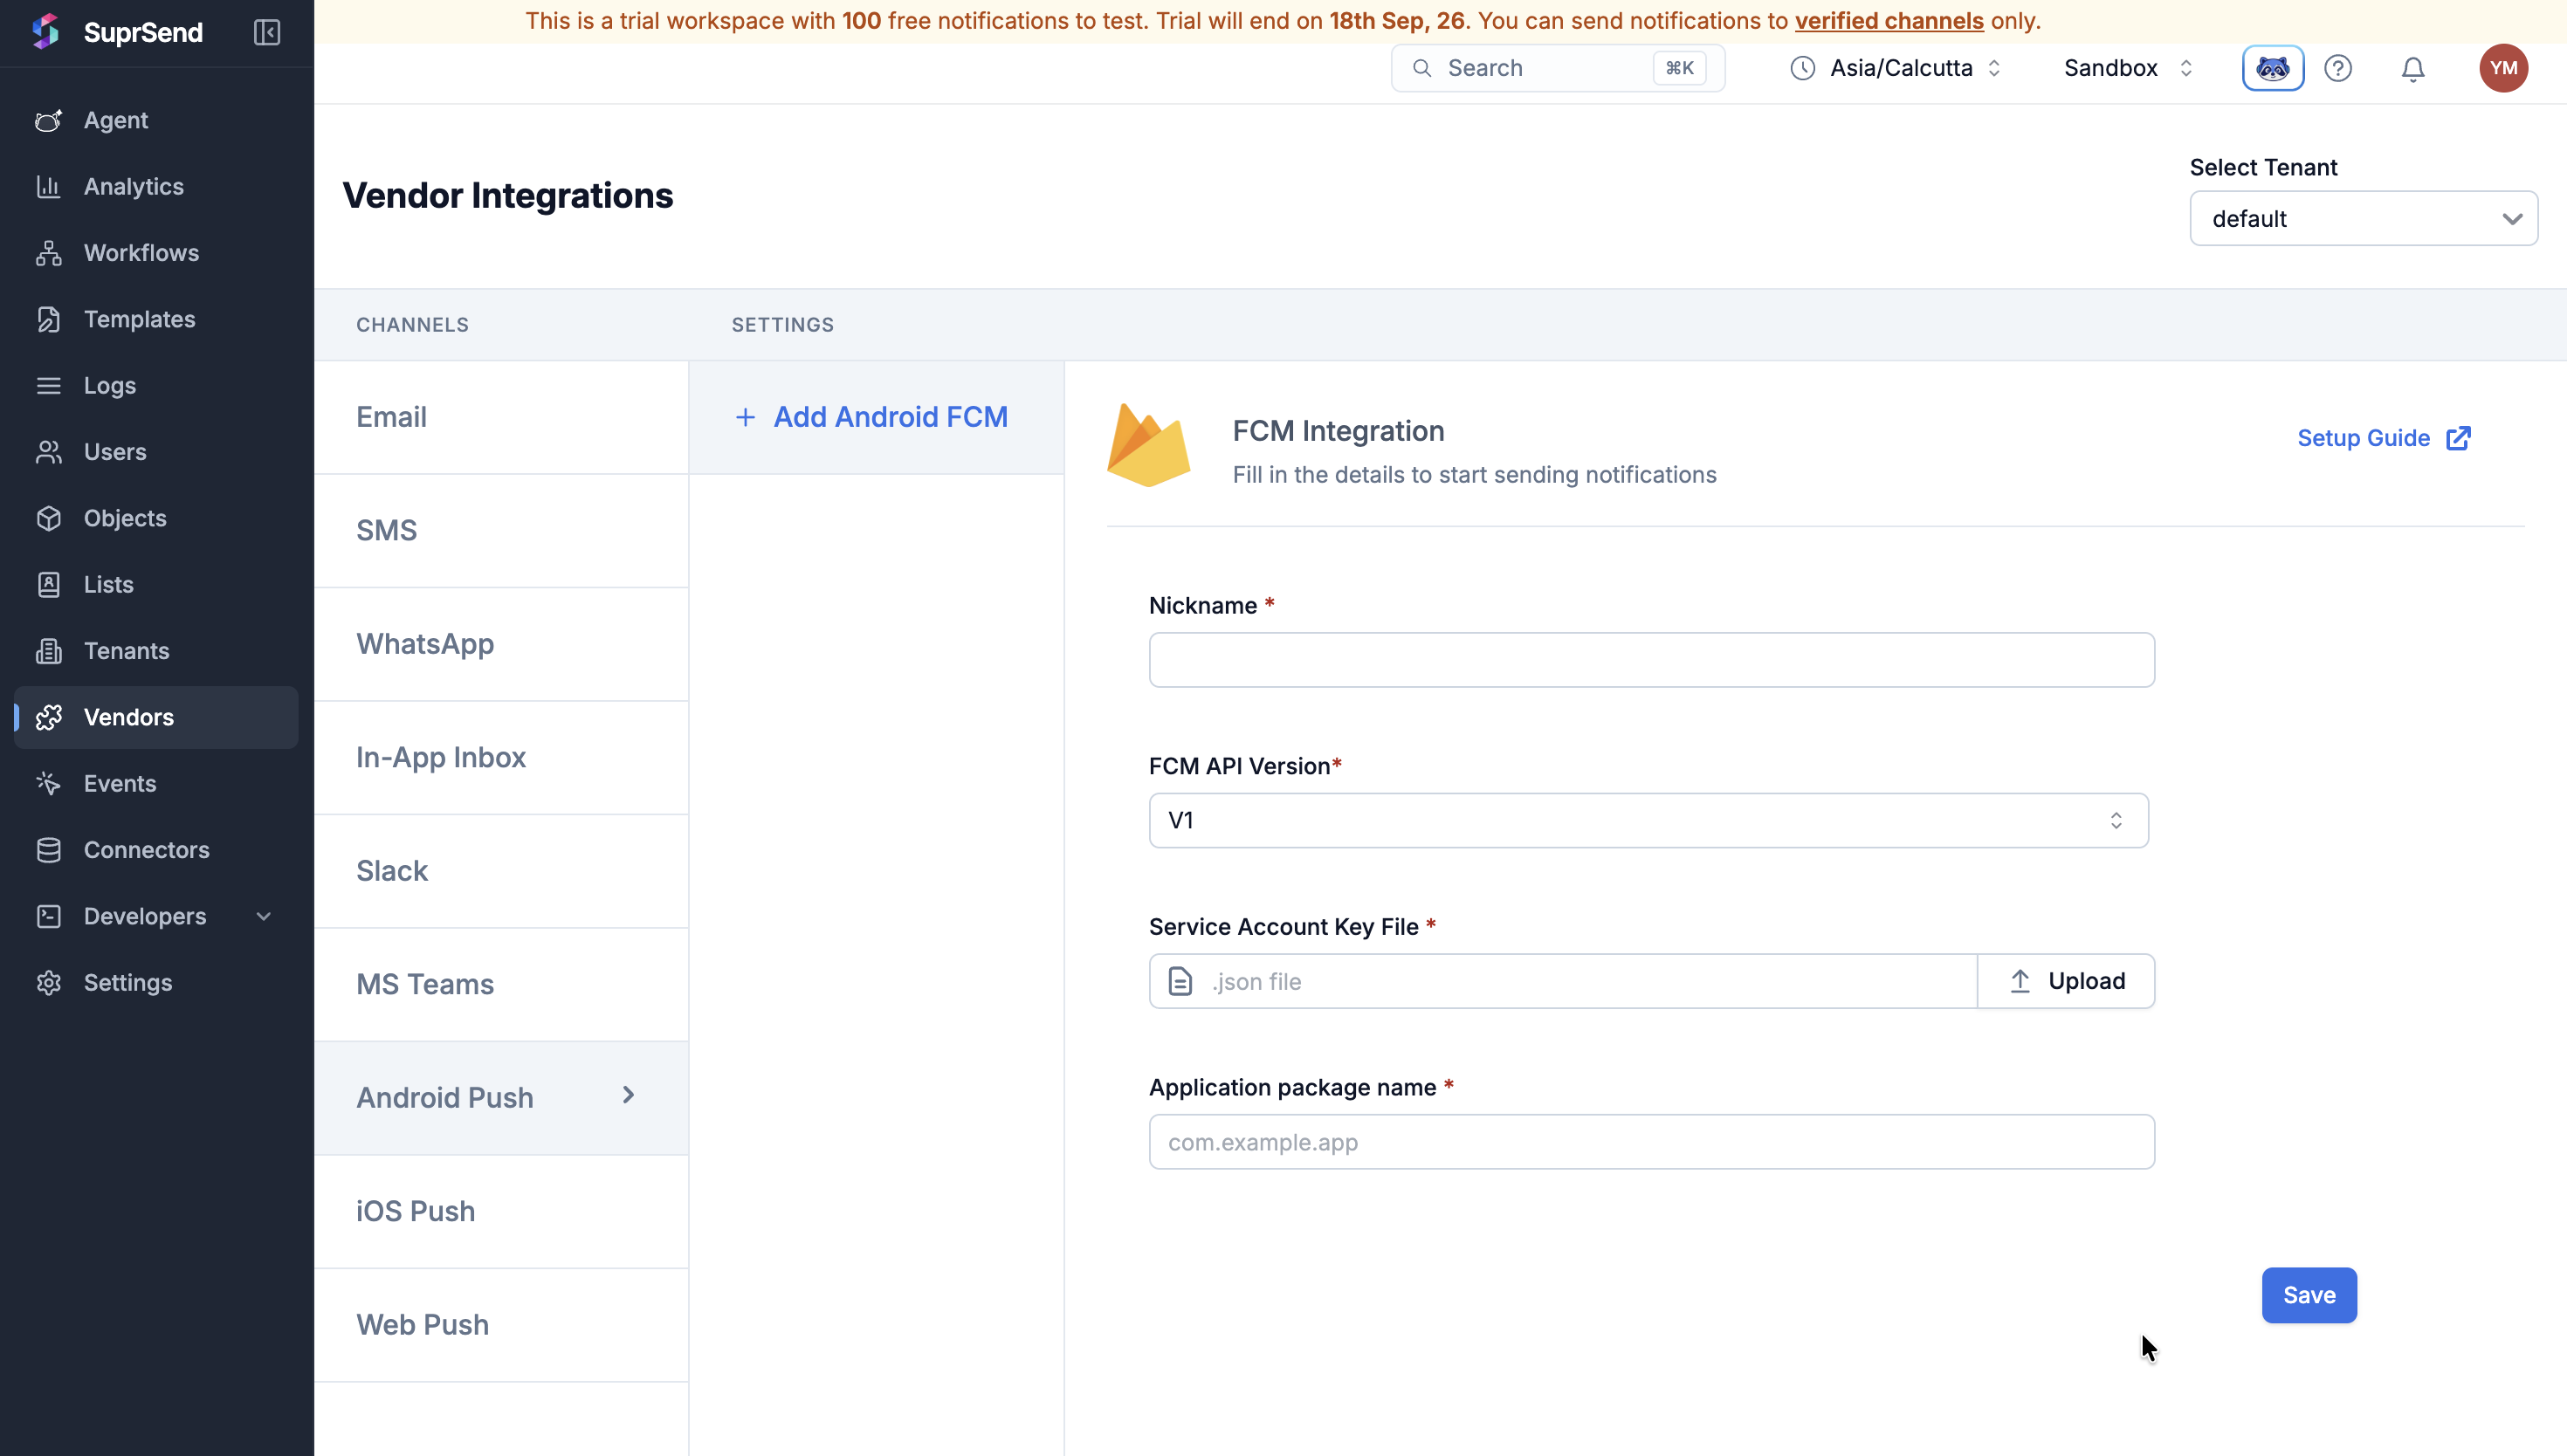Open the Setup Guide link
This screenshot has height=1456, width=2567.
click(x=2384, y=438)
